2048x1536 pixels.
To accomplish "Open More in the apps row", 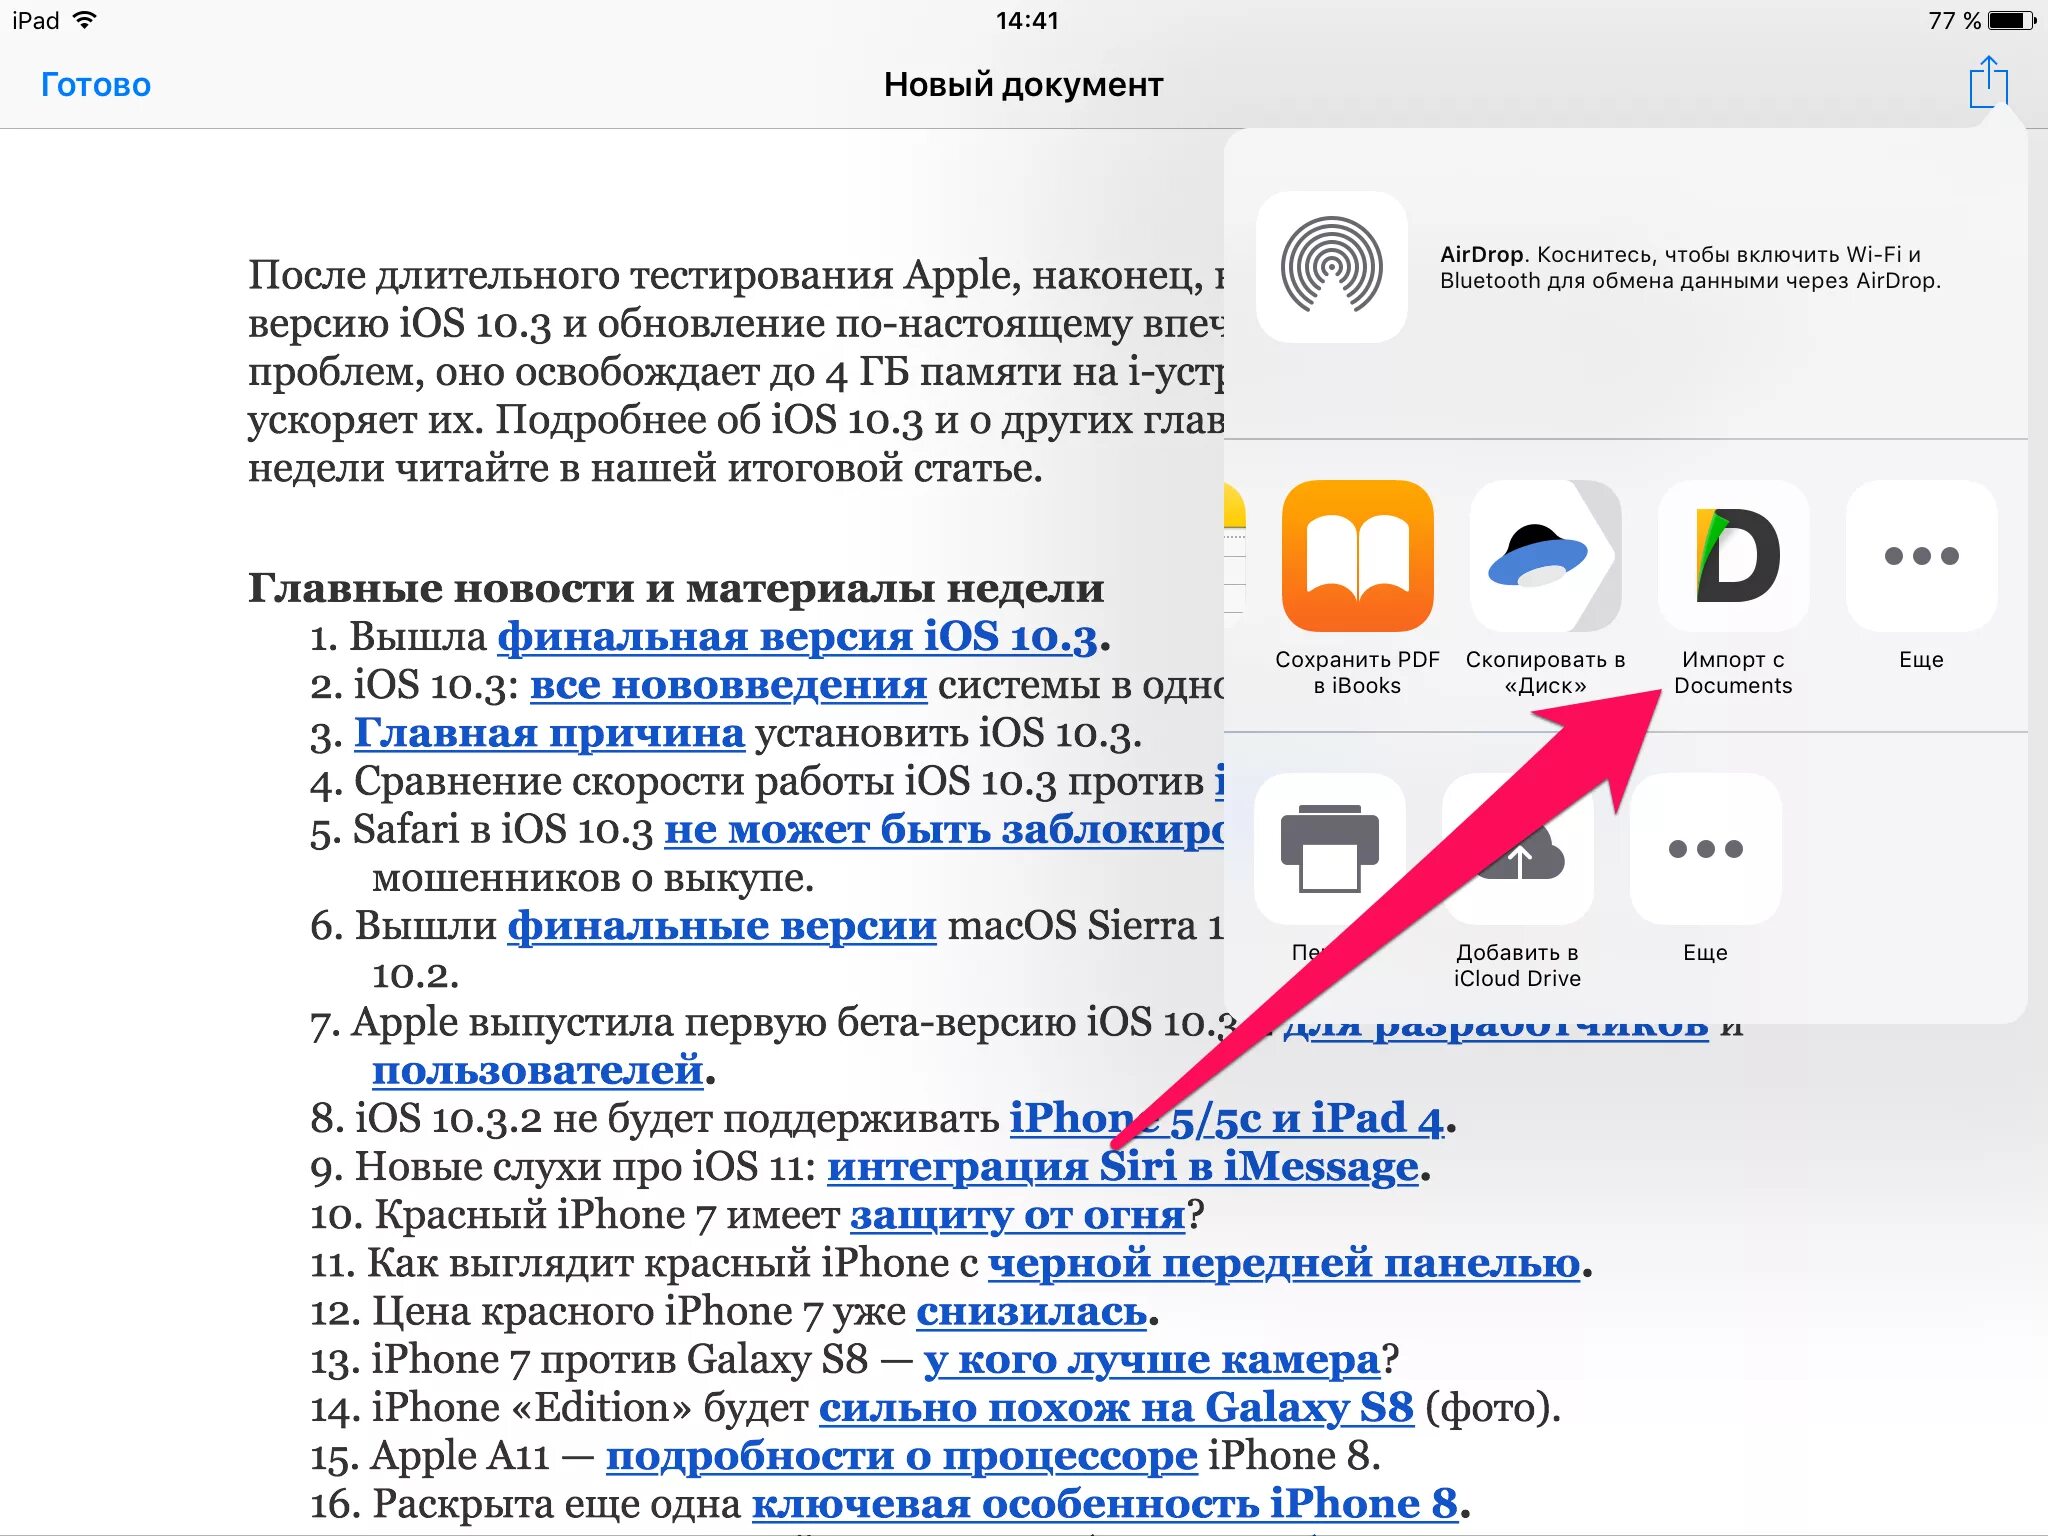I will pyautogui.click(x=1921, y=556).
